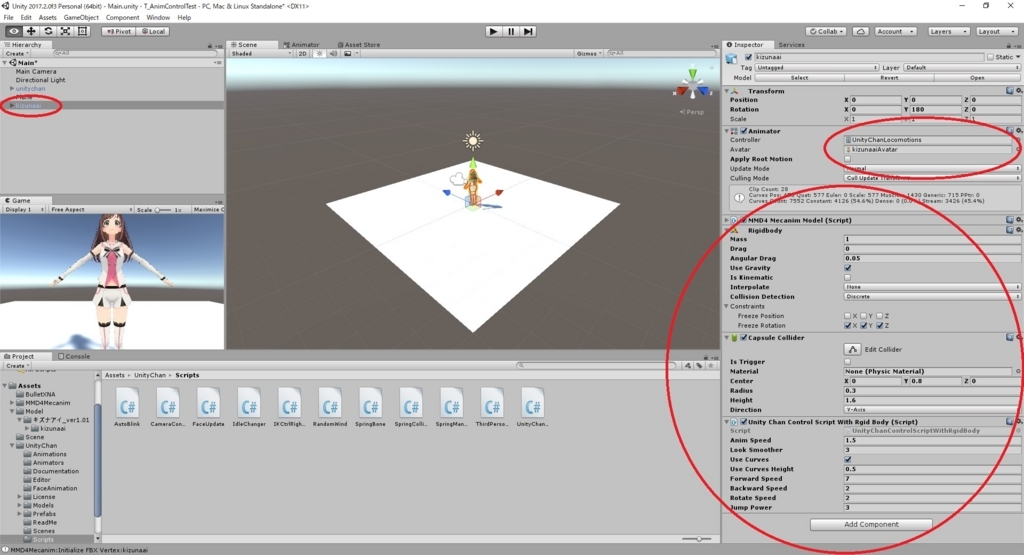Select the Scale tool
The image size is (1024, 555).
click(x=65, y=31)
